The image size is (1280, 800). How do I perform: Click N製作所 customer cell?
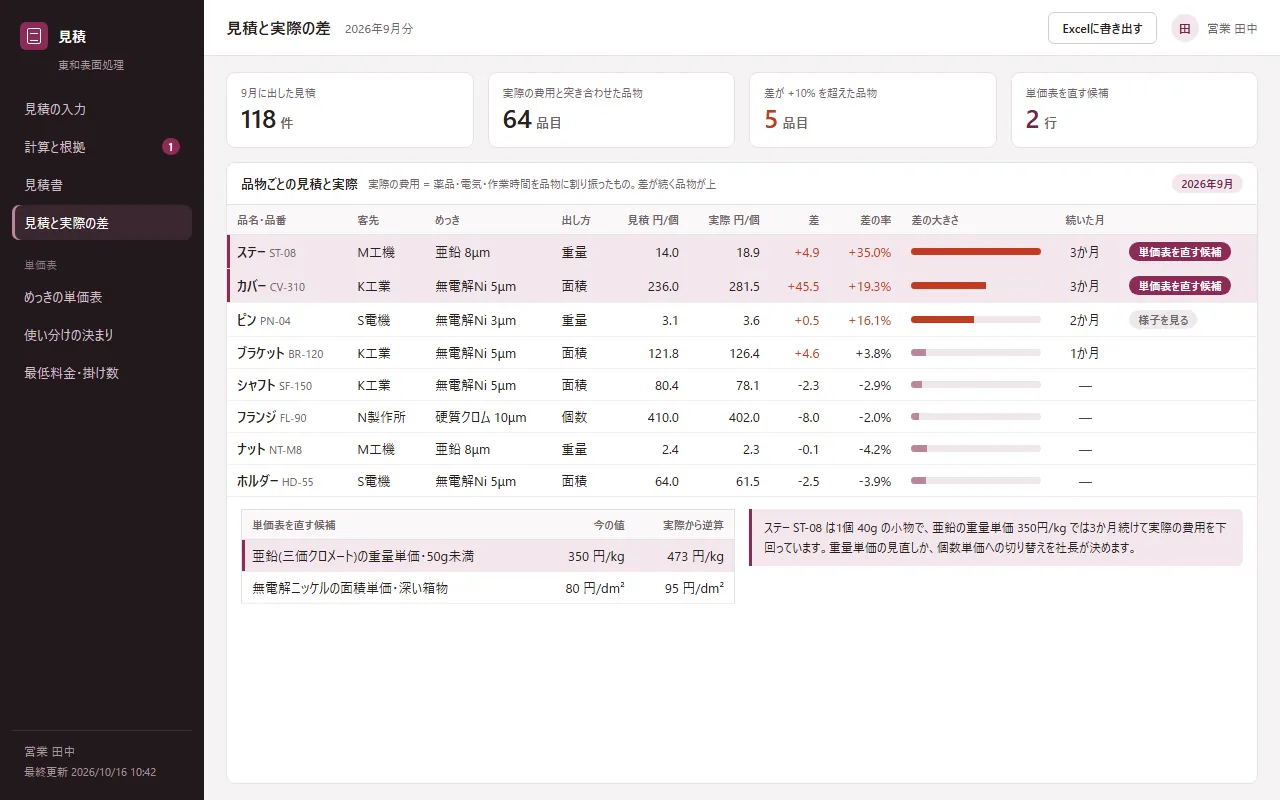click(x=382, y=417)
